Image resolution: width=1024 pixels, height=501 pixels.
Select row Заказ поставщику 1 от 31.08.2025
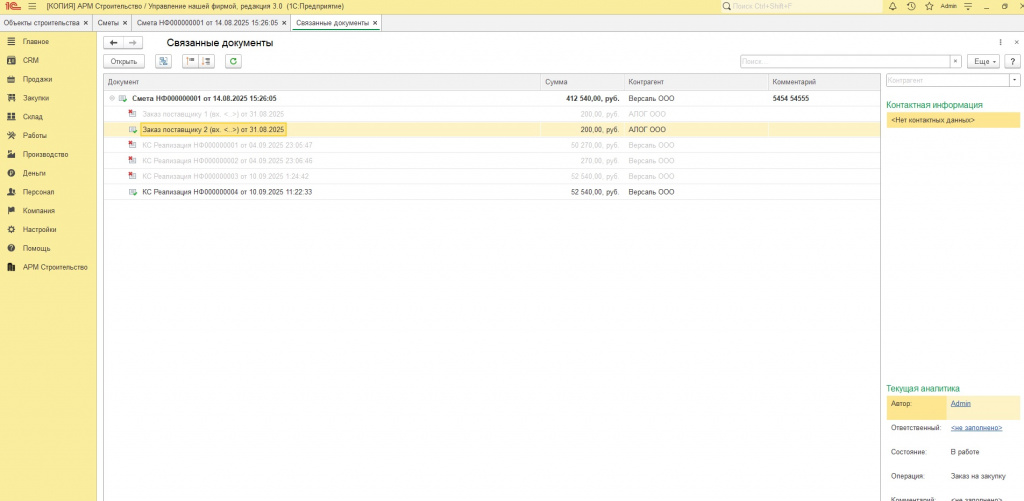tap(492, 114)
